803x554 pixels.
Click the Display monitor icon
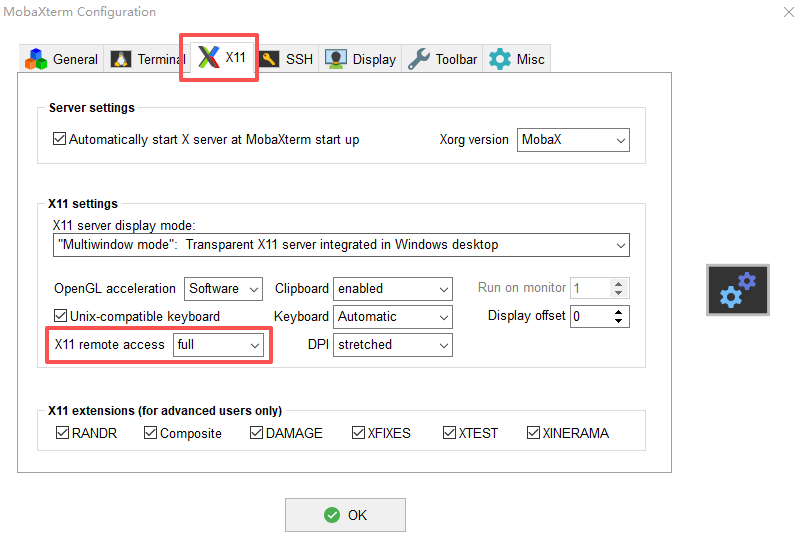[336, 59]
